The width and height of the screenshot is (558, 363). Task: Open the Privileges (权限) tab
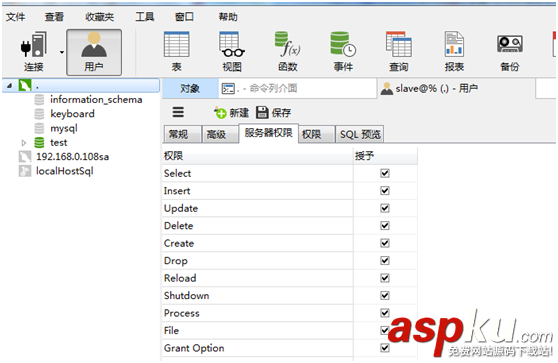[x=316, y=135]
